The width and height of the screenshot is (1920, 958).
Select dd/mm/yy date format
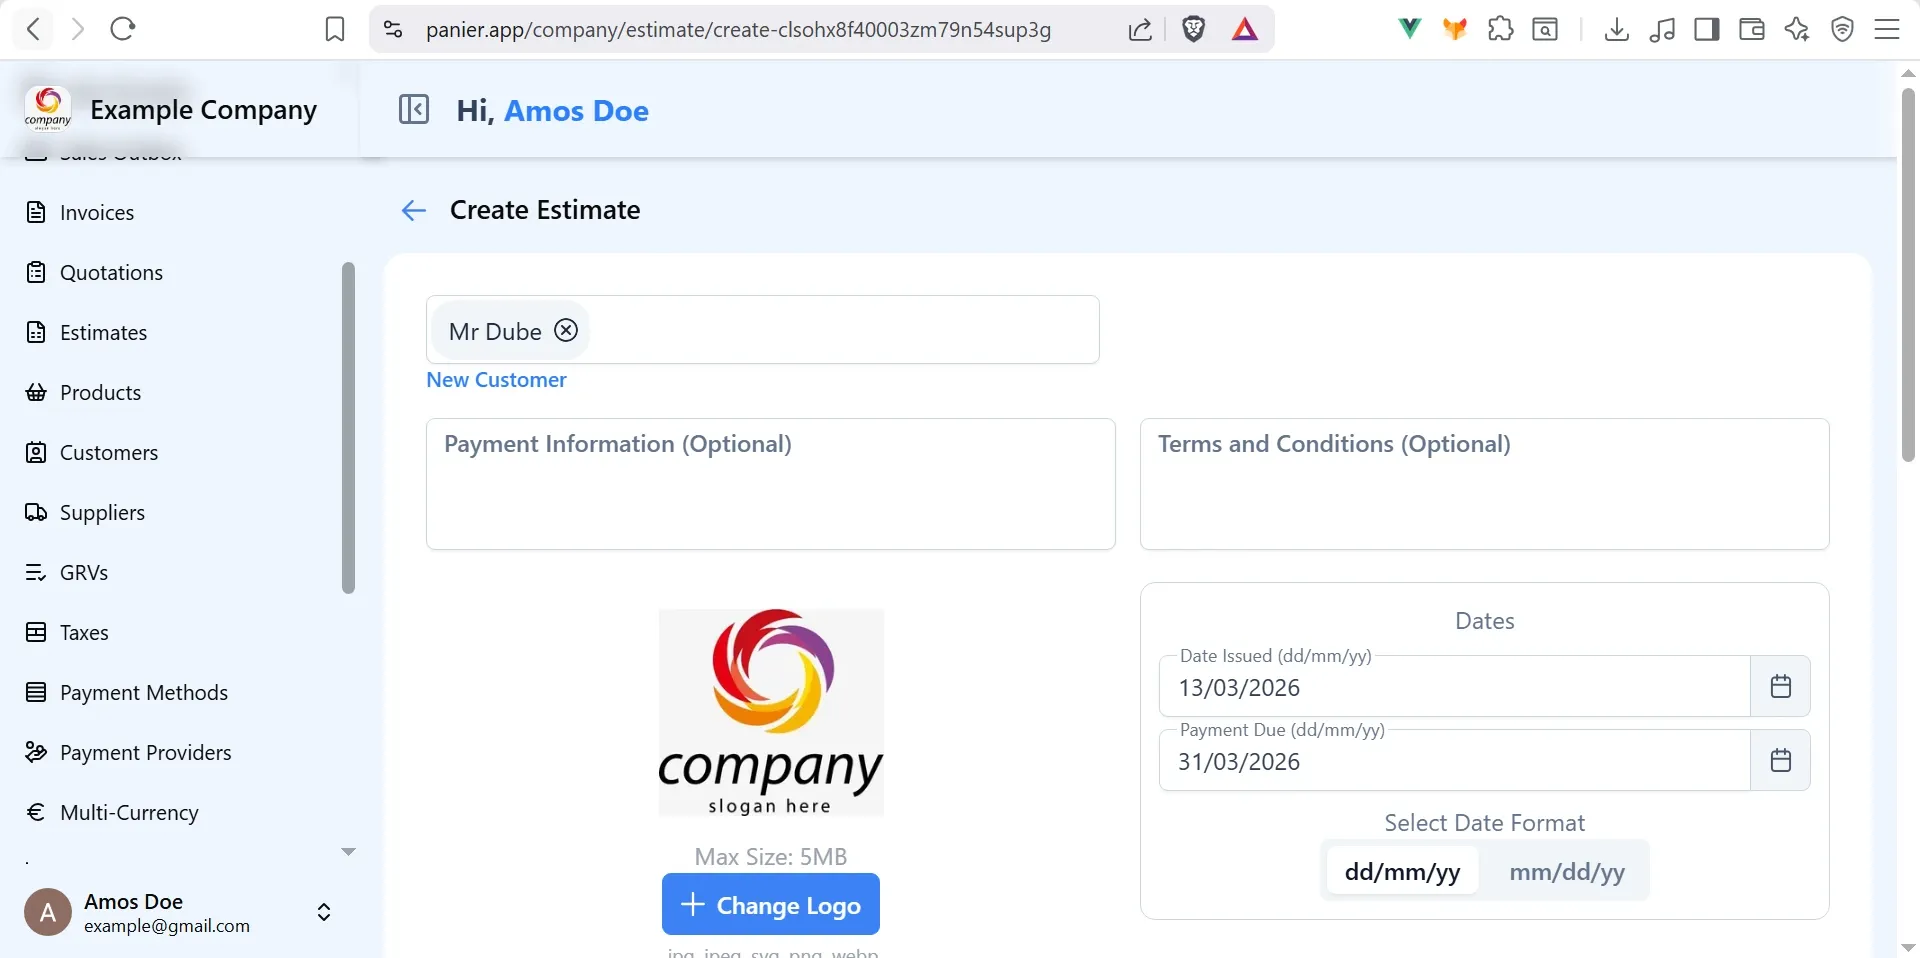[x=1402, y=871]
